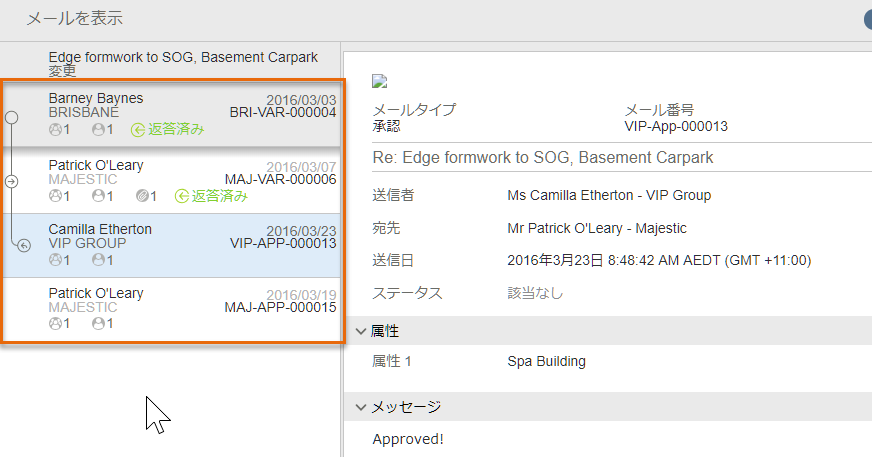This screenshot has width=872, height=457.
Task: Click recipient Mr Patrick O'Leary - Majestic
Action: tap(597, 228)
